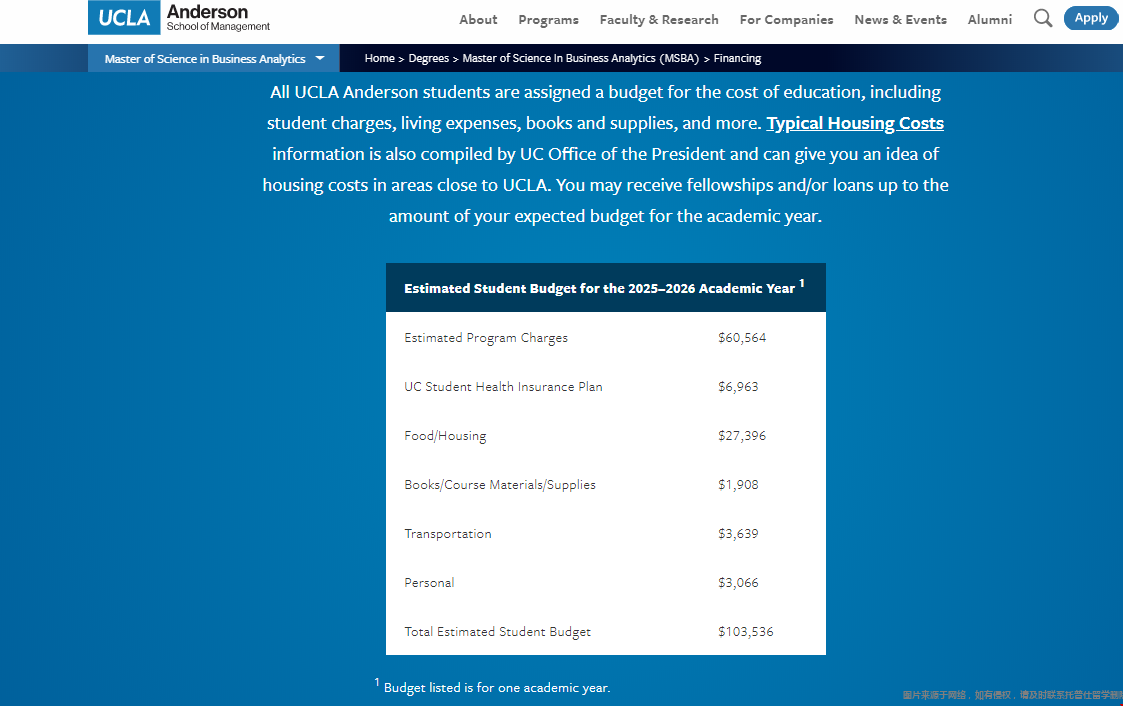
Task: Select the Personal label
Action: pos(429,583)
